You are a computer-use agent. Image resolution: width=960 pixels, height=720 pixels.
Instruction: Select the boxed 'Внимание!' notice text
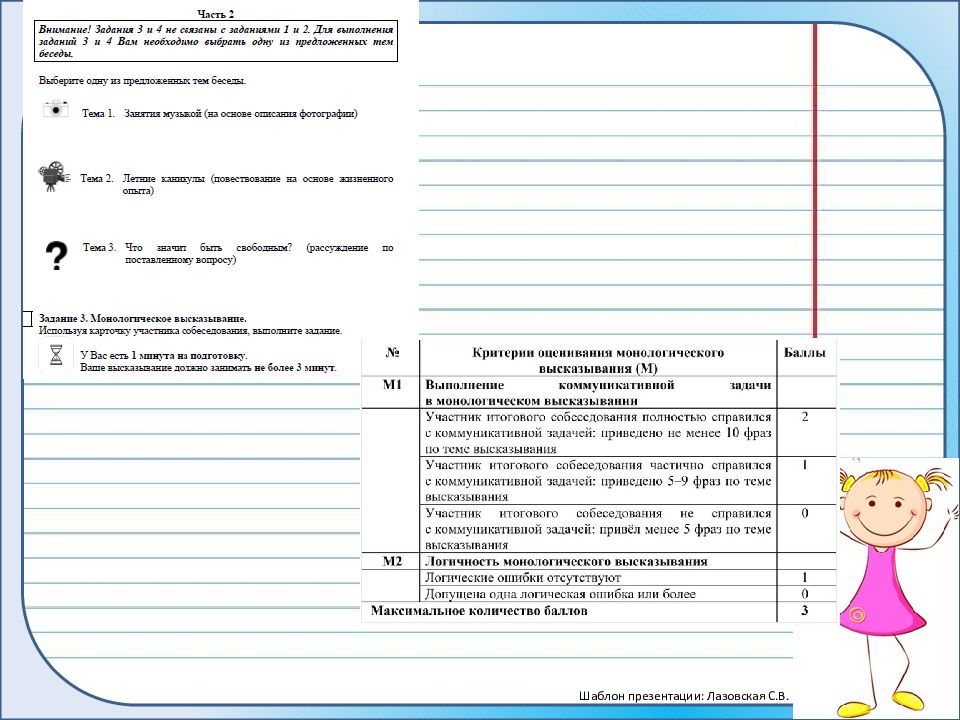[x=216, y=42]
